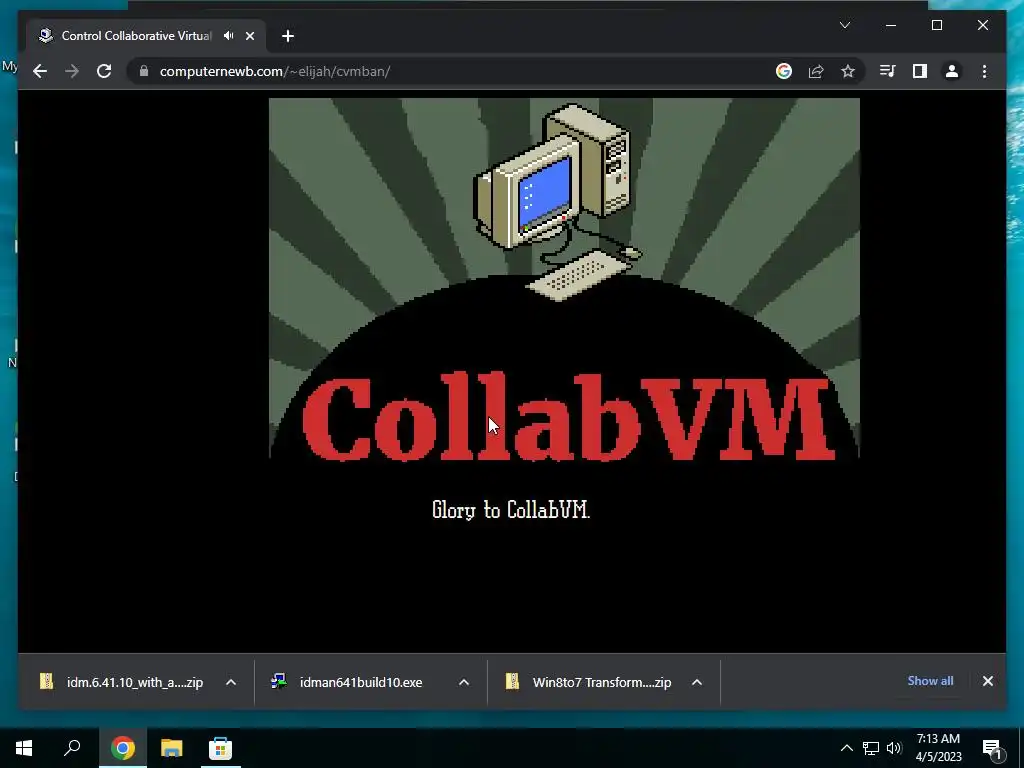Maximize the Chrome window
1024x768 pixels.
pyautogui.click(x=936, y=25)
